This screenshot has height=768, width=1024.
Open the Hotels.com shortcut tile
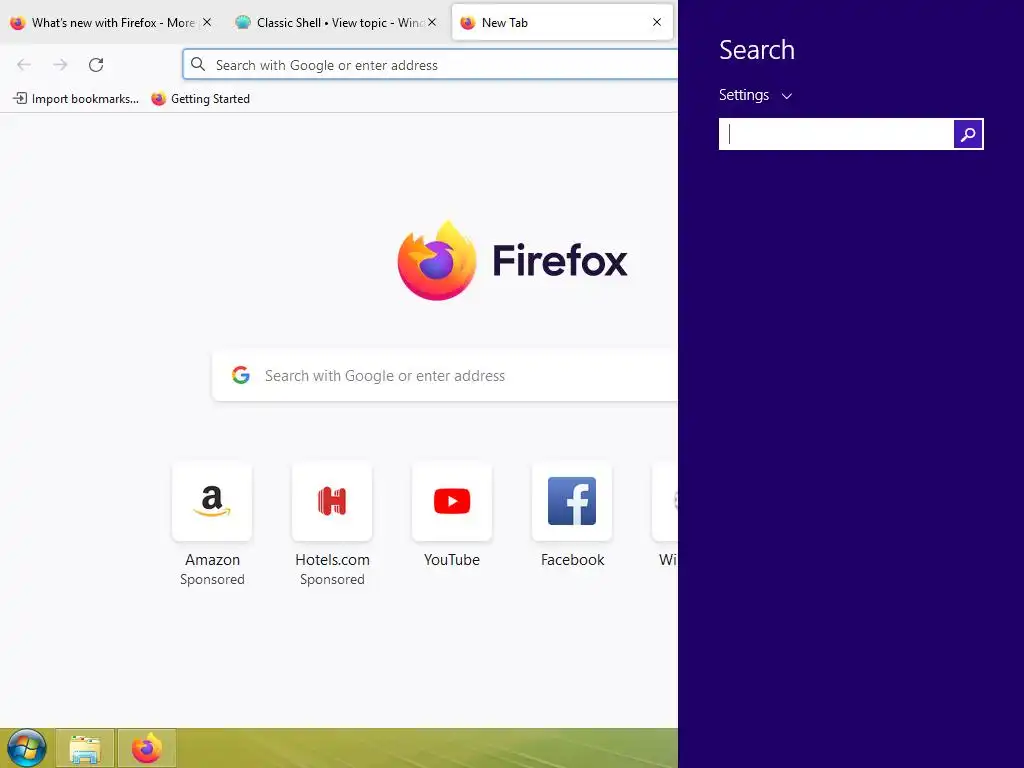(x=332, y=502)
